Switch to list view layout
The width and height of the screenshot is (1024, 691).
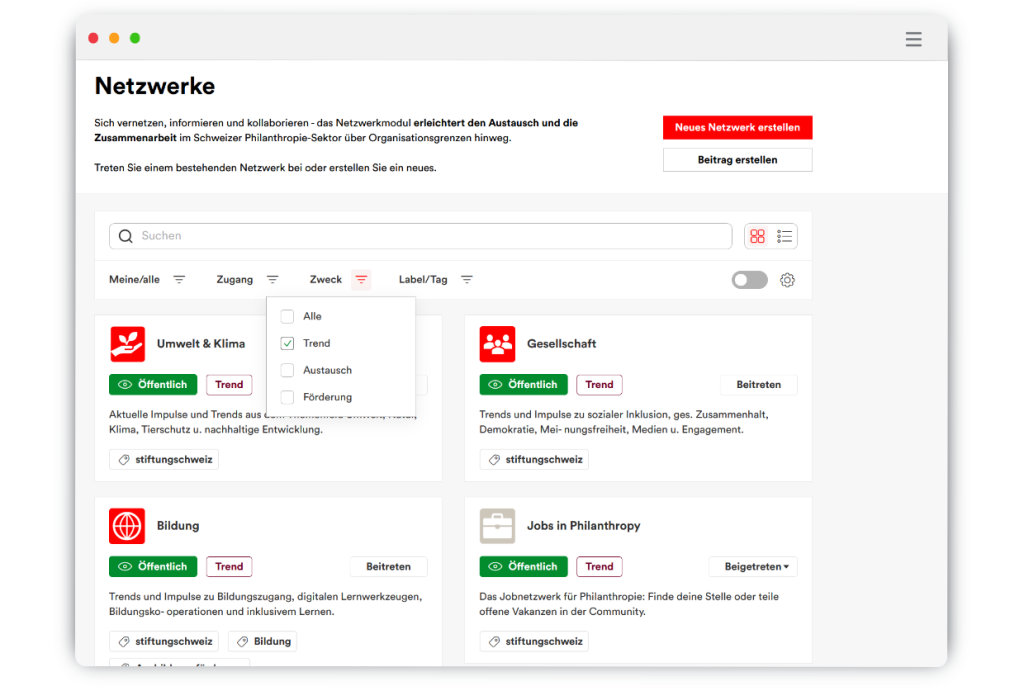[x=785, y=236]
